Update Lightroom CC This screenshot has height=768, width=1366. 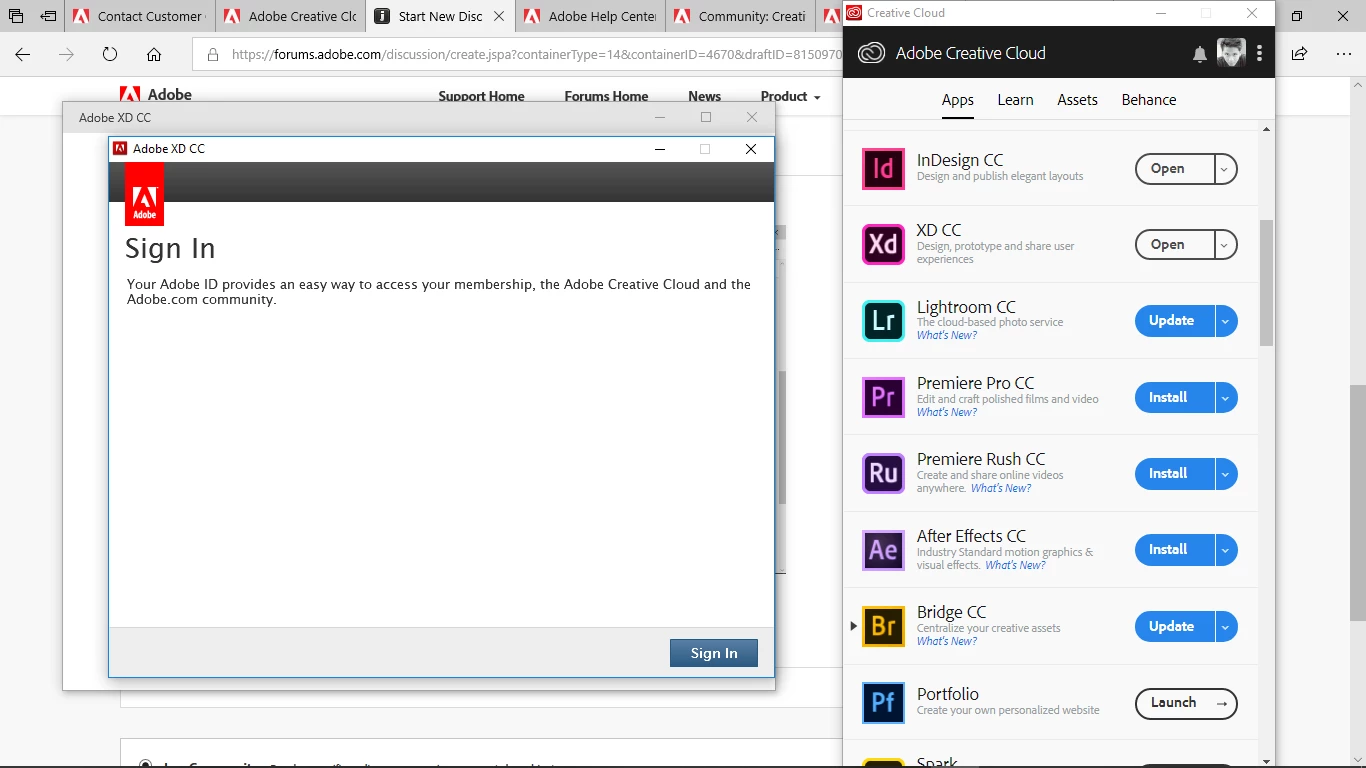tap(1175, 321)
